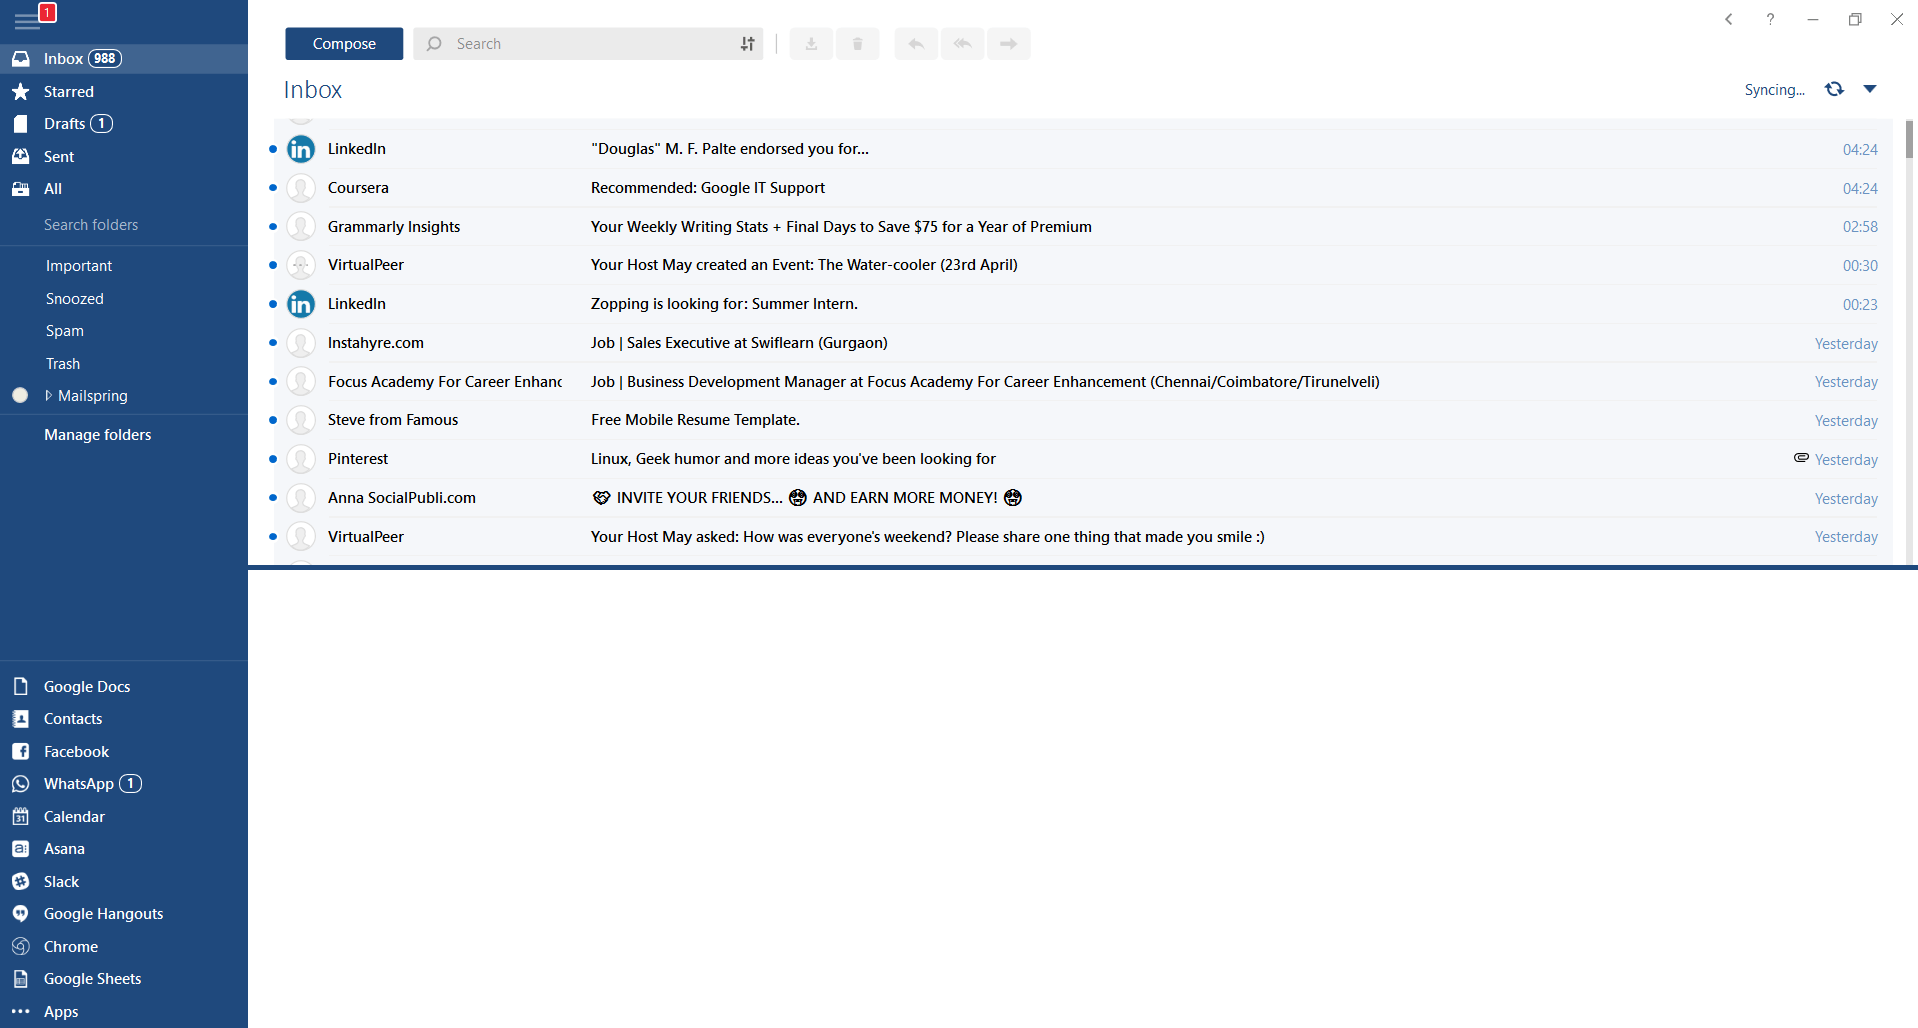Click the Inbox folder icon
Image resolution: width=1918 pixels, height=1028 pixels.
click(21, 59)
